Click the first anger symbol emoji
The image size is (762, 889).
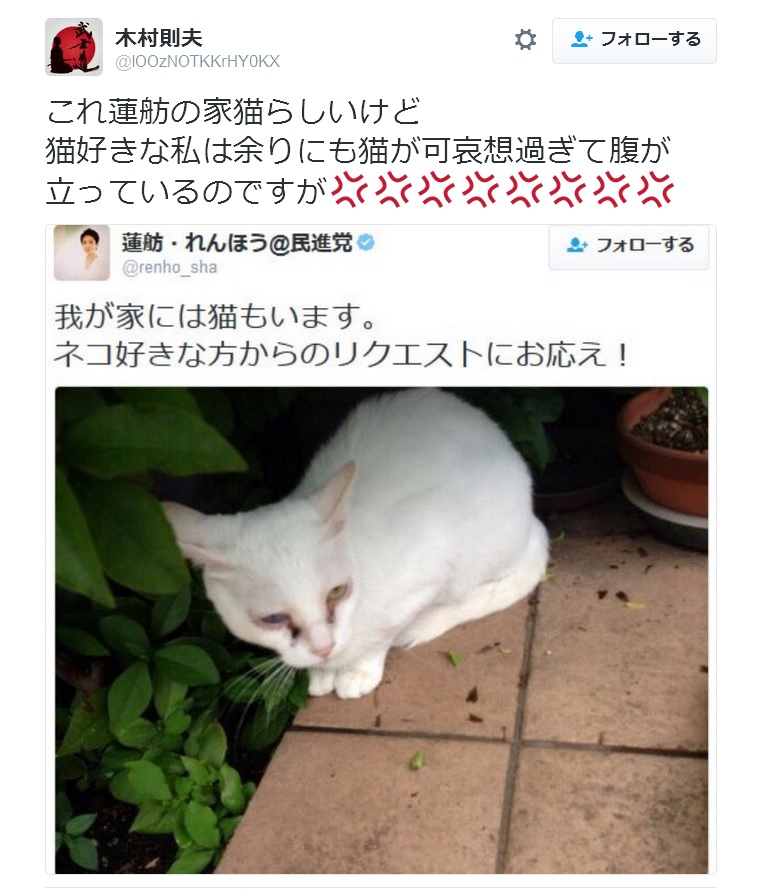[348, 190]
